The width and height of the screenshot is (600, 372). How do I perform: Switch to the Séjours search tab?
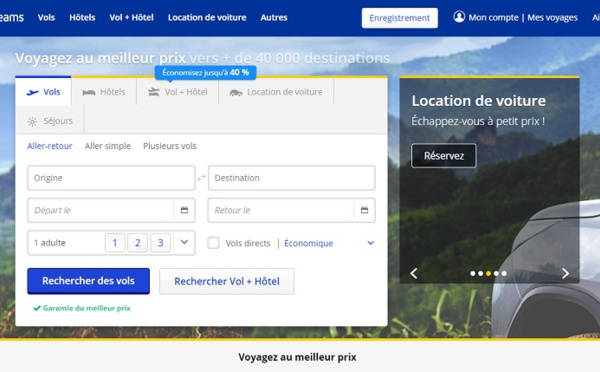coord(50,121)
